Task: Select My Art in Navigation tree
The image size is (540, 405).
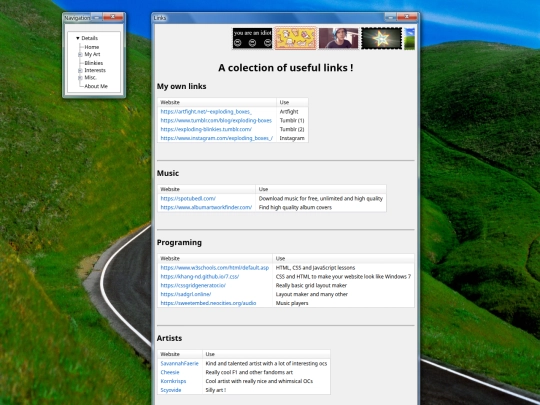Action: point(92,54)
